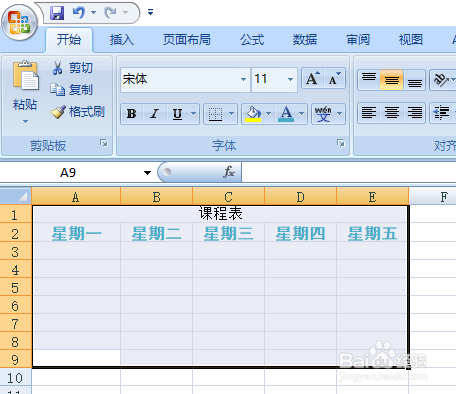Screen dimensions: 456x394
Task: Undo the last action
Action: [x=79, y=13]
